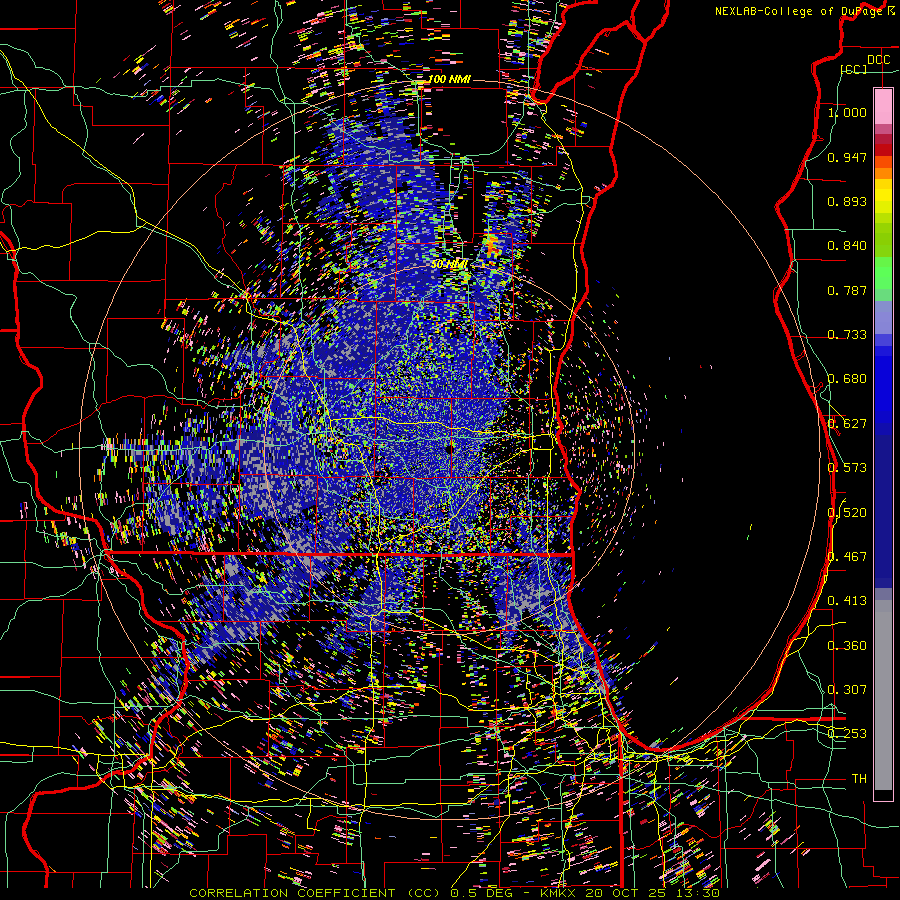Select the 1.000 legend value
This screenshot has width=900, height=900.
847,112
